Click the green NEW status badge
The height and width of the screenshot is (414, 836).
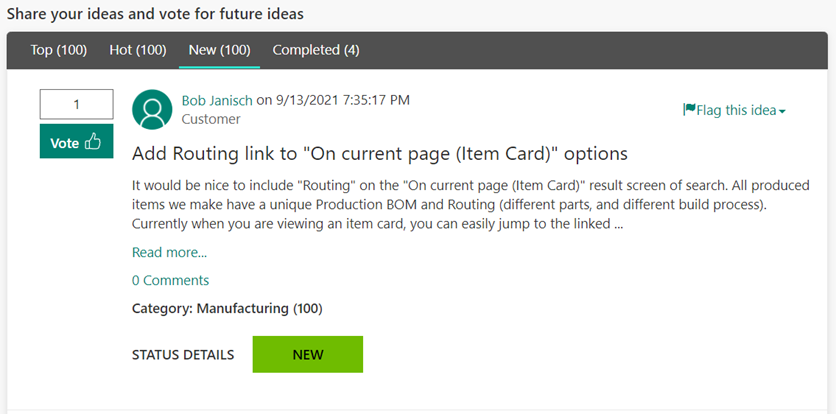307,354
